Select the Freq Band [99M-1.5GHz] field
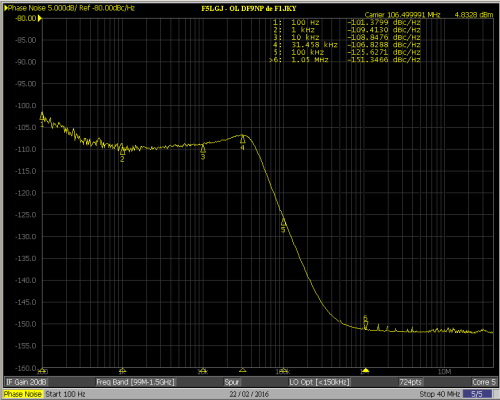This screenshot has height=400, width=500. [135, 382]
